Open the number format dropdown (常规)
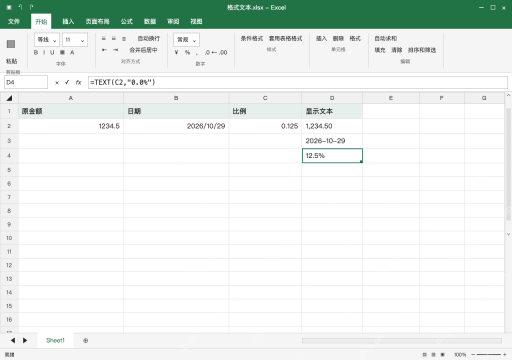 tap(186, 40)
